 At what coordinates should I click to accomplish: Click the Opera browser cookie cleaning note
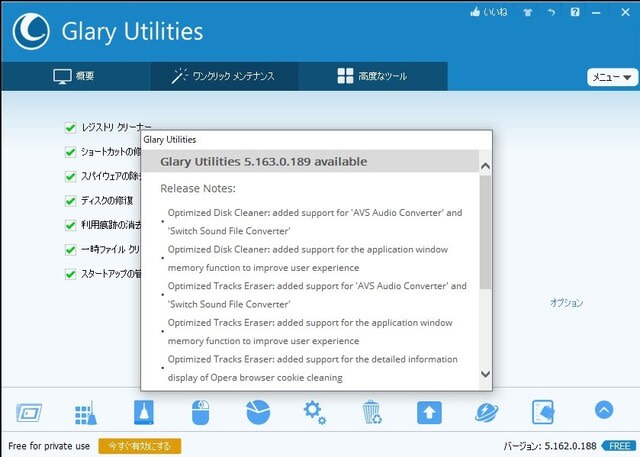(313, 368)
